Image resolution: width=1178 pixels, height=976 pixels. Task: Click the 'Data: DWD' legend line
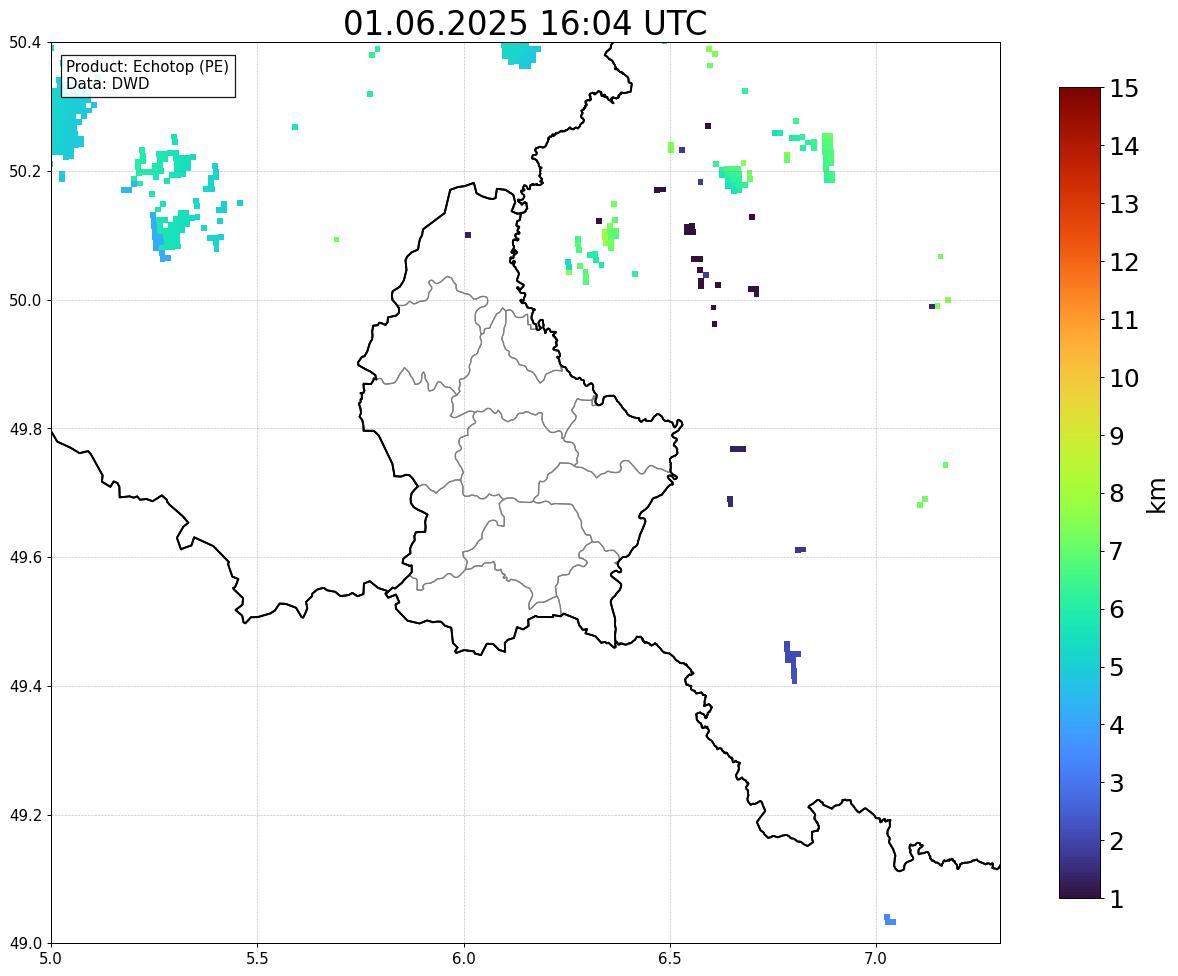click(x=107, y=83)
